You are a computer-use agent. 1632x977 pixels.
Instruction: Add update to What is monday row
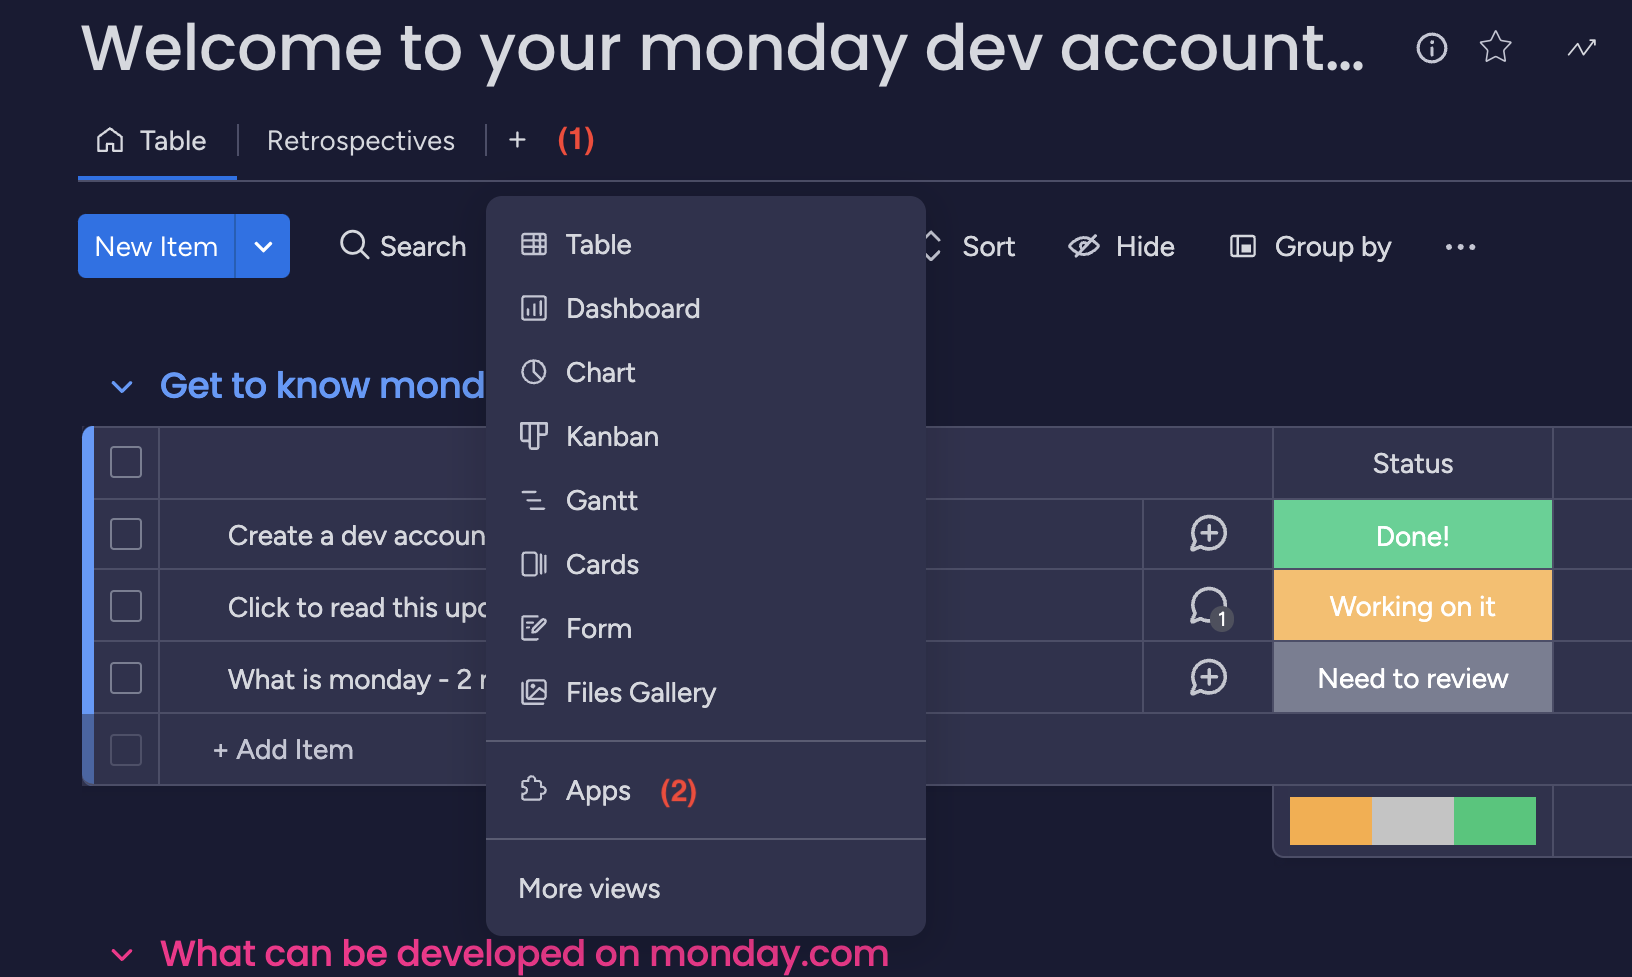(1208, 678)
